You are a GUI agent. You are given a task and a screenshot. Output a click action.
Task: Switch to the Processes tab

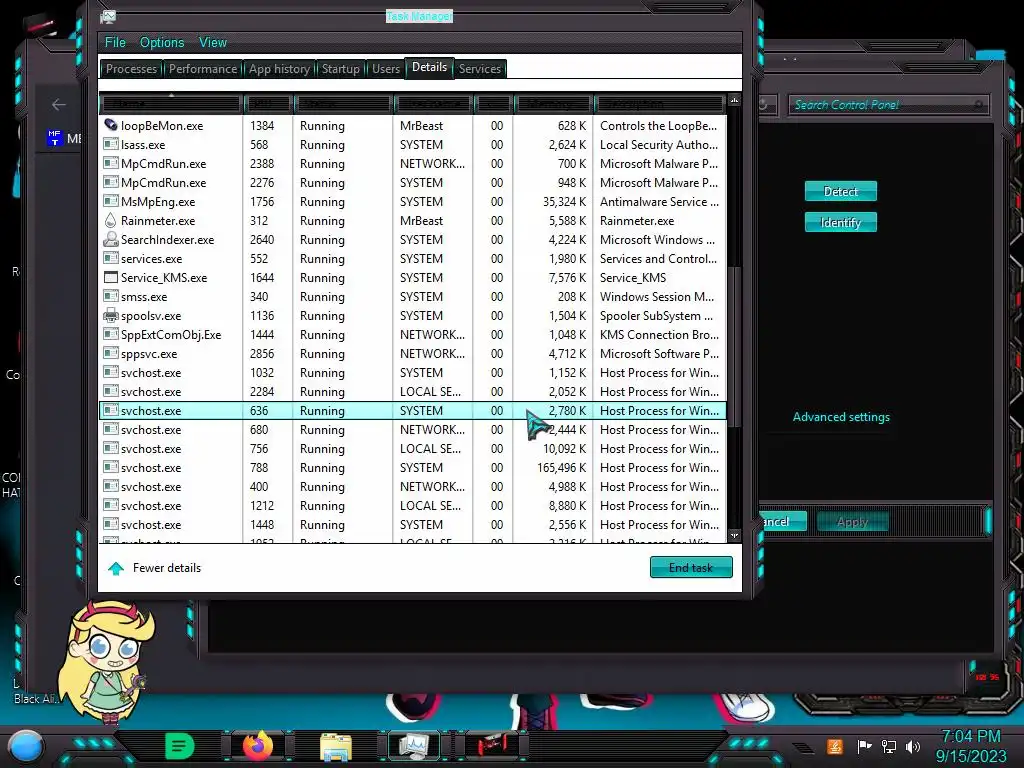(x=131, y=69)
